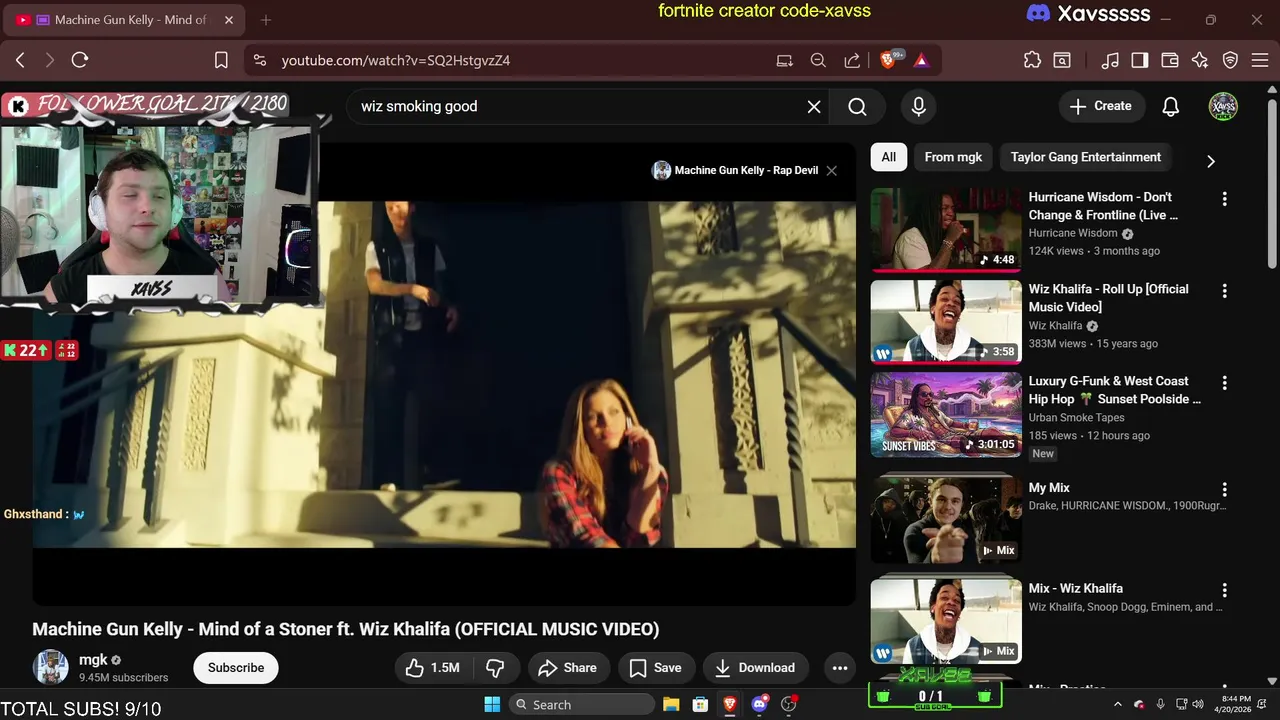The height and width of the screenshot is (720, 1280).
Task: Click the Create button
Action: coord(1101,106)
